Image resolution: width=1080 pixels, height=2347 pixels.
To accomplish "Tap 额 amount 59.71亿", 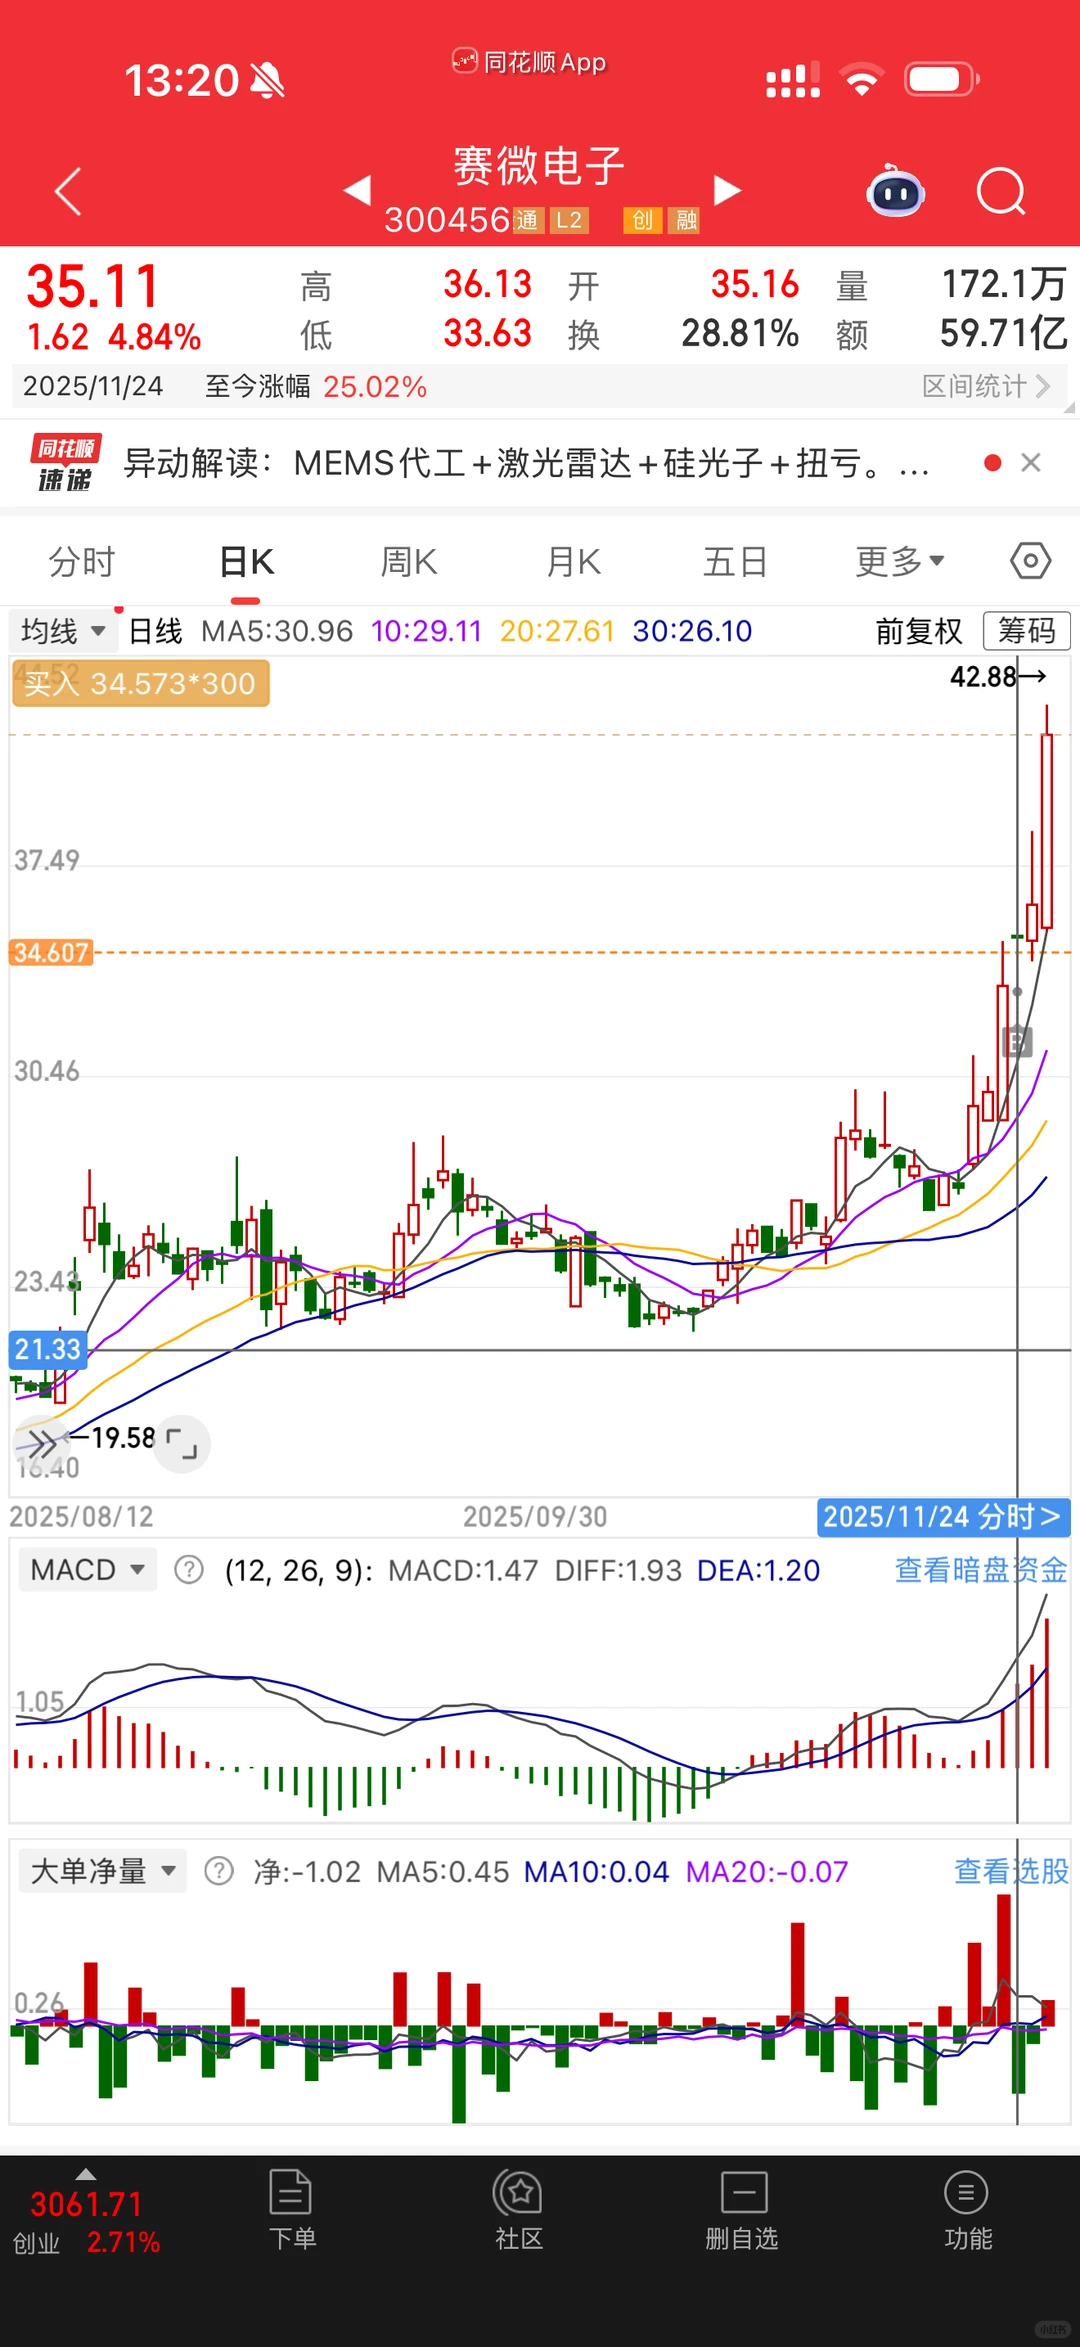I will [x=1003, y=333].
